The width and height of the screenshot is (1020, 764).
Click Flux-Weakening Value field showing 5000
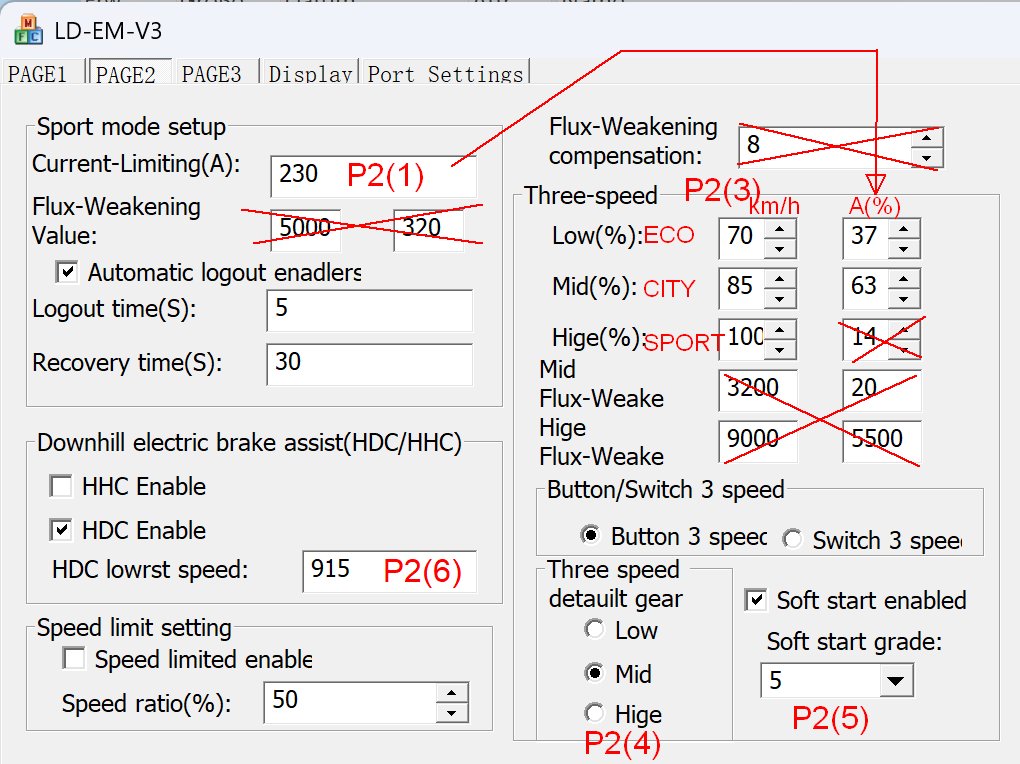coord(305,230)
